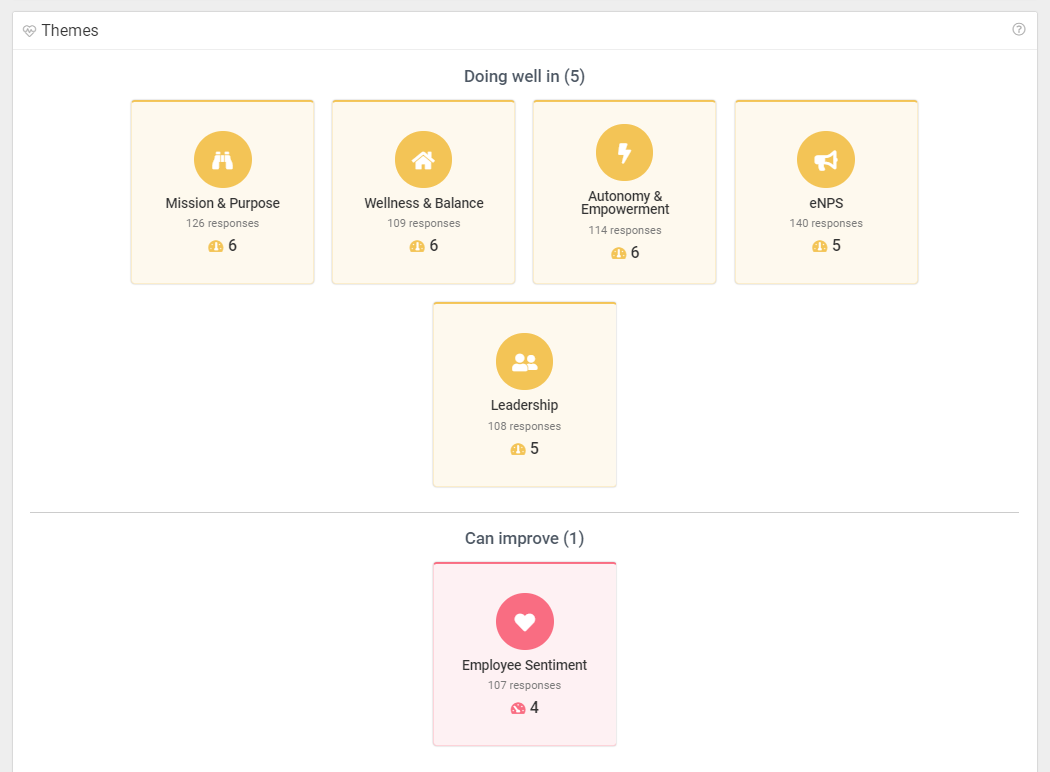Screen dimensions: 1050x772
Task: Click the eNPS score gauge icon
Action: coord(820,246)
